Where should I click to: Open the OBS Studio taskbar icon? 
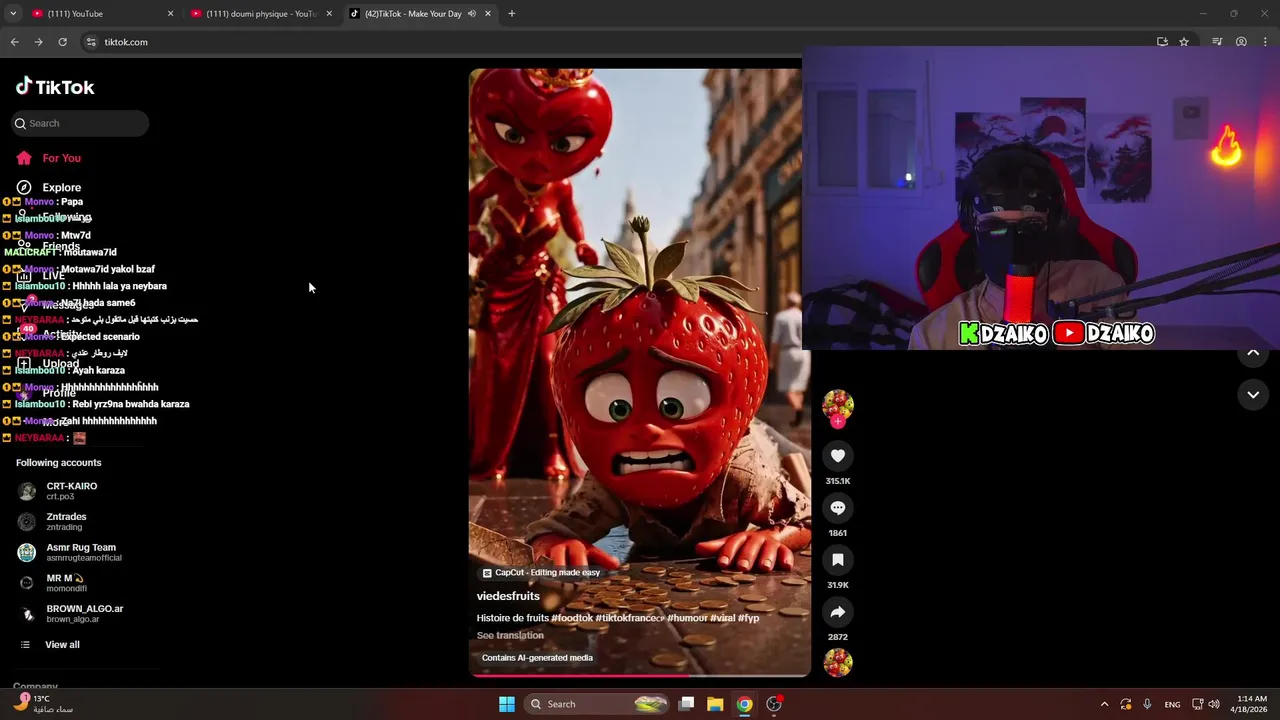(774, 704)
